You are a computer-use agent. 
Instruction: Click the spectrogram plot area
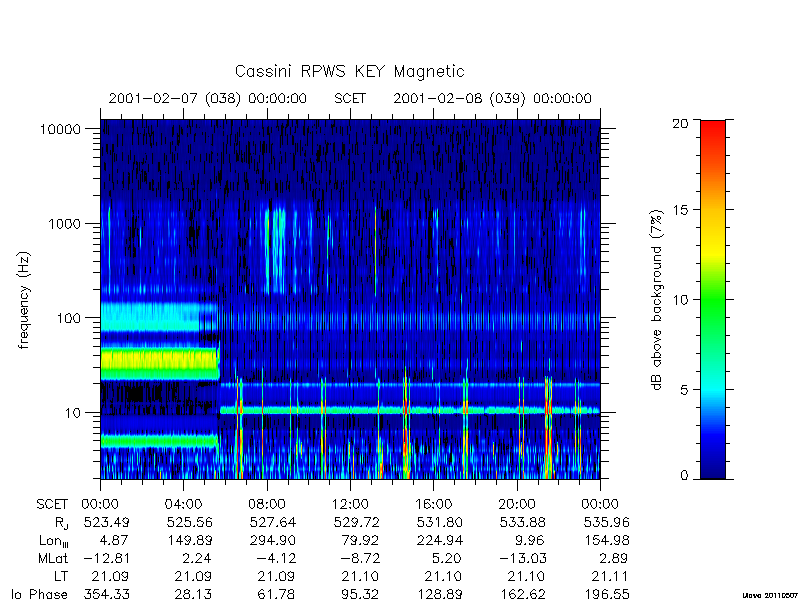click(350, 299)
